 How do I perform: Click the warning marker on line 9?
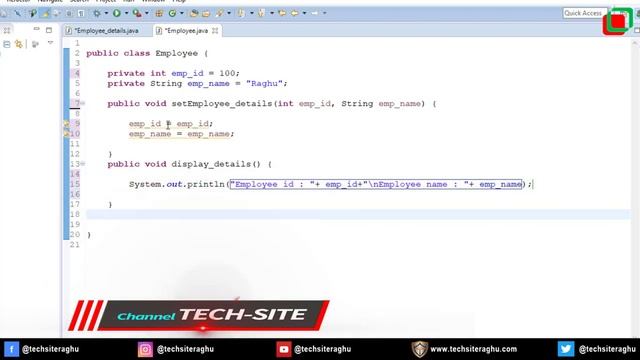tap(66, 124)
